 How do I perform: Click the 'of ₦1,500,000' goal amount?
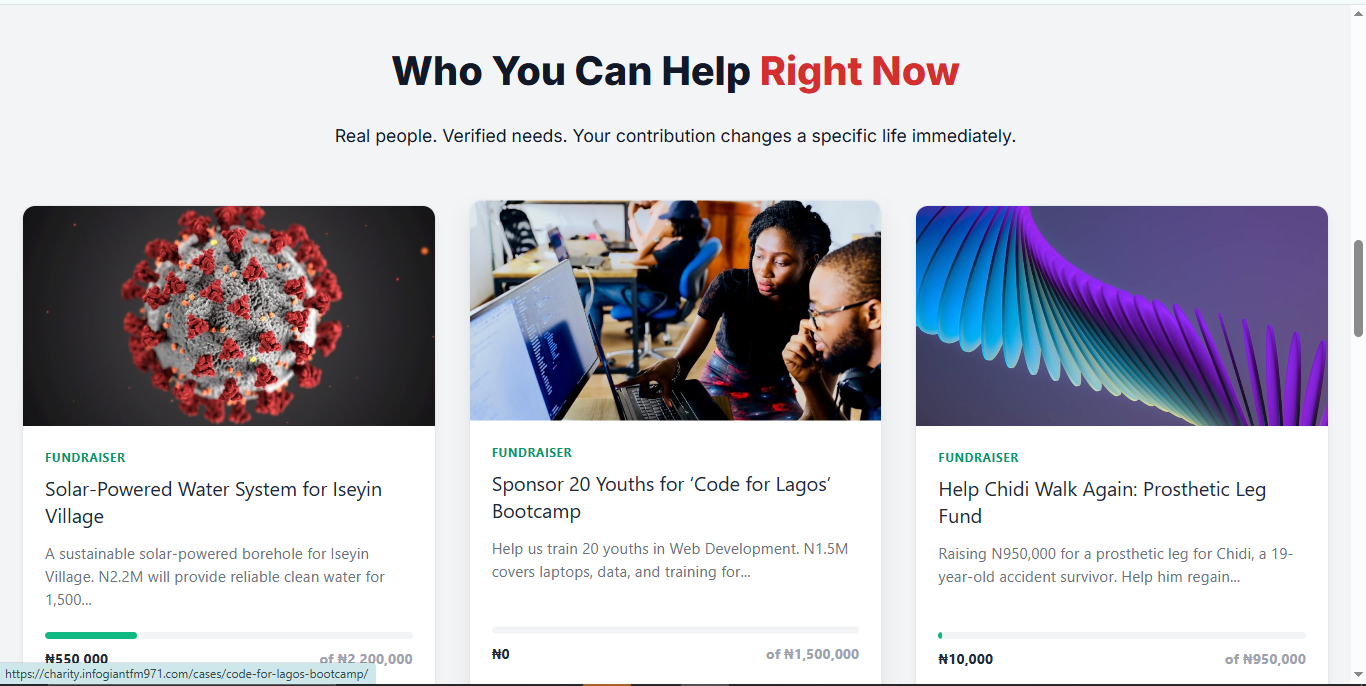click(x=812, y=654)
